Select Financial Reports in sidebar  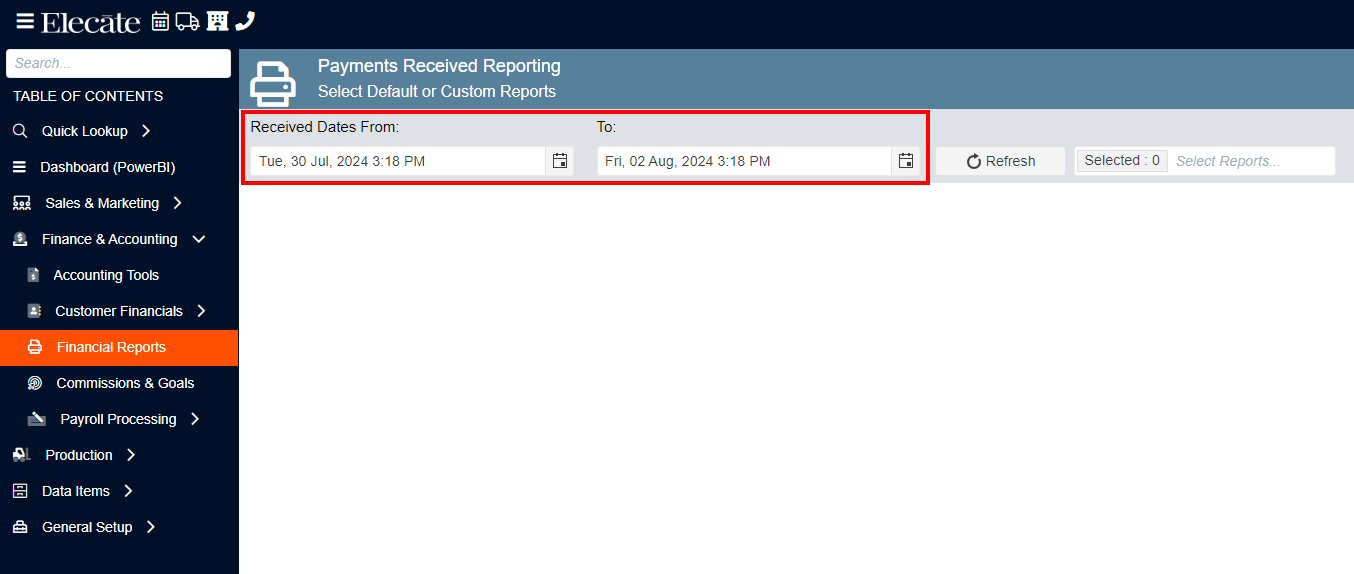111,347
